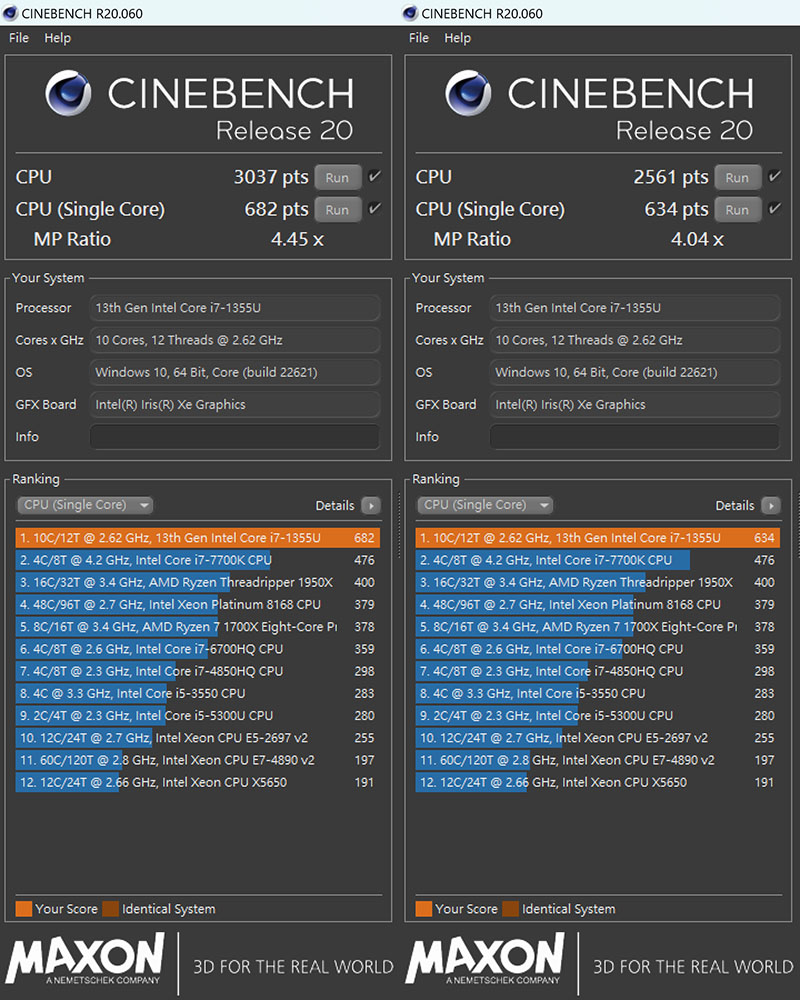This screenshot has height=1000, width=800.
Task: Click orange Your Score swatch in left window
Action: point(24,909)
